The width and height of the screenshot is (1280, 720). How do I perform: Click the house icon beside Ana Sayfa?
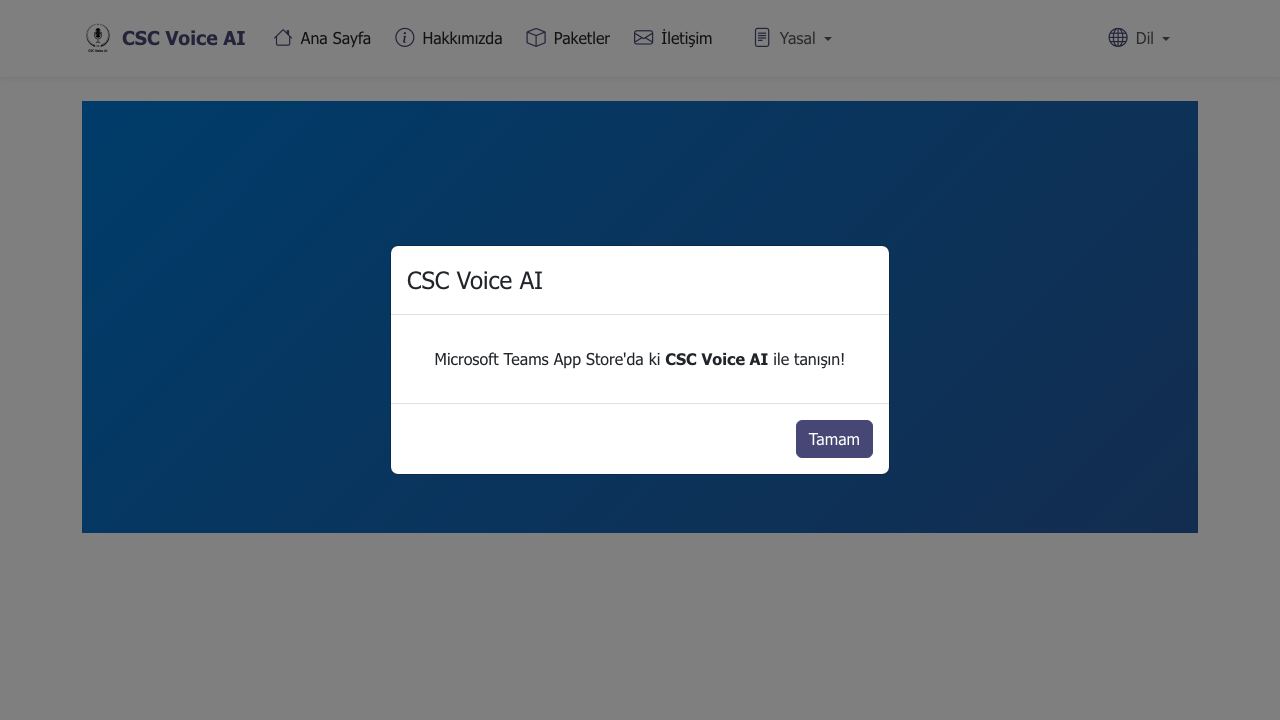coord(283,37)
